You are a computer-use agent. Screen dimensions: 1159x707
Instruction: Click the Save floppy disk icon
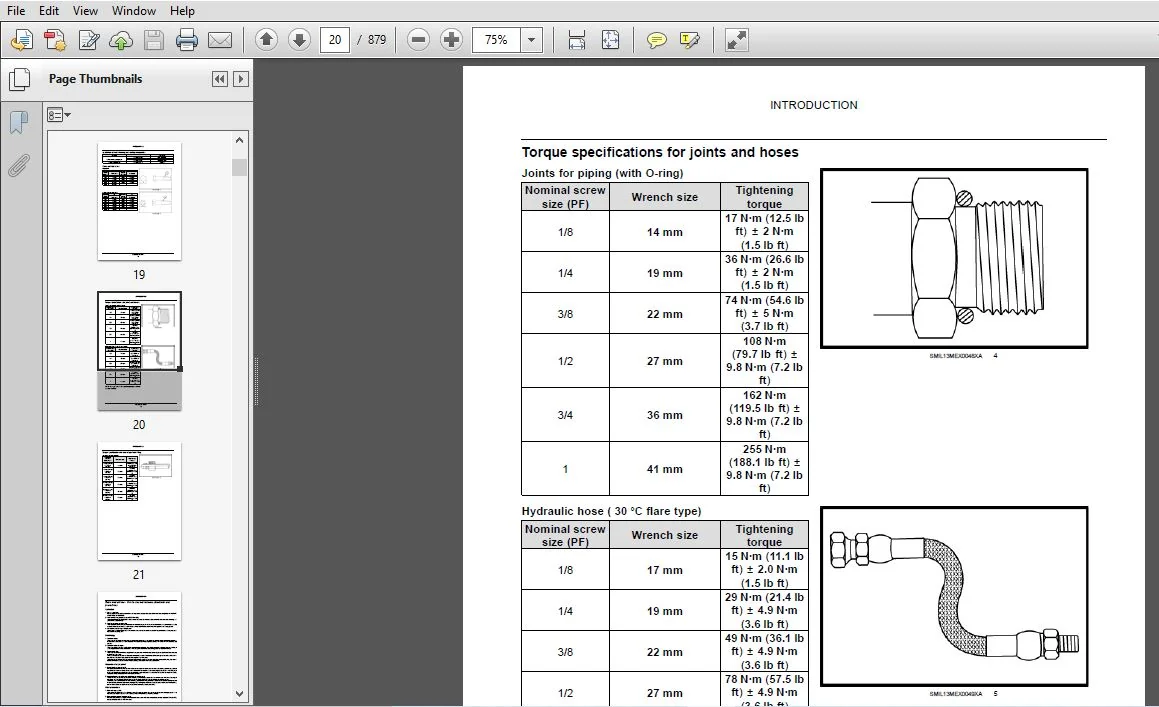(154, 40)
